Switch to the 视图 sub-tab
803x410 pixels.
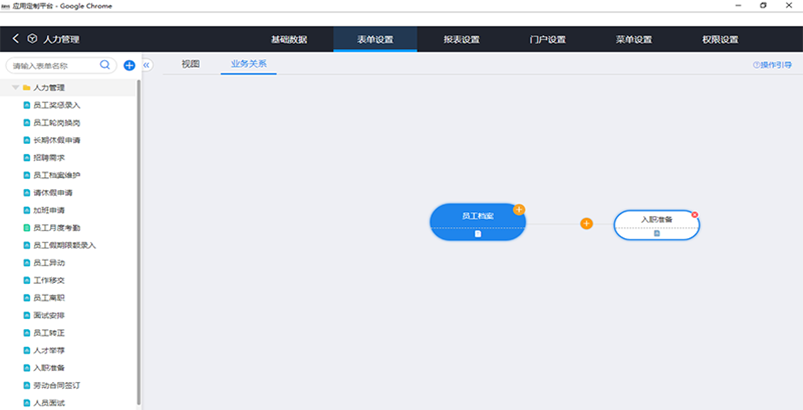point(191,64)
